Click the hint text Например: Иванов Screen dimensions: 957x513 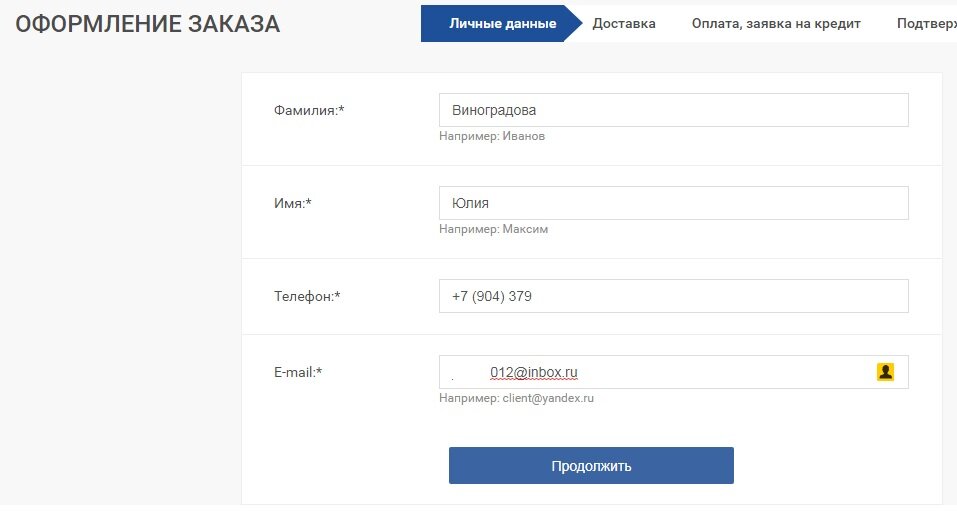(x=492, y=136)
